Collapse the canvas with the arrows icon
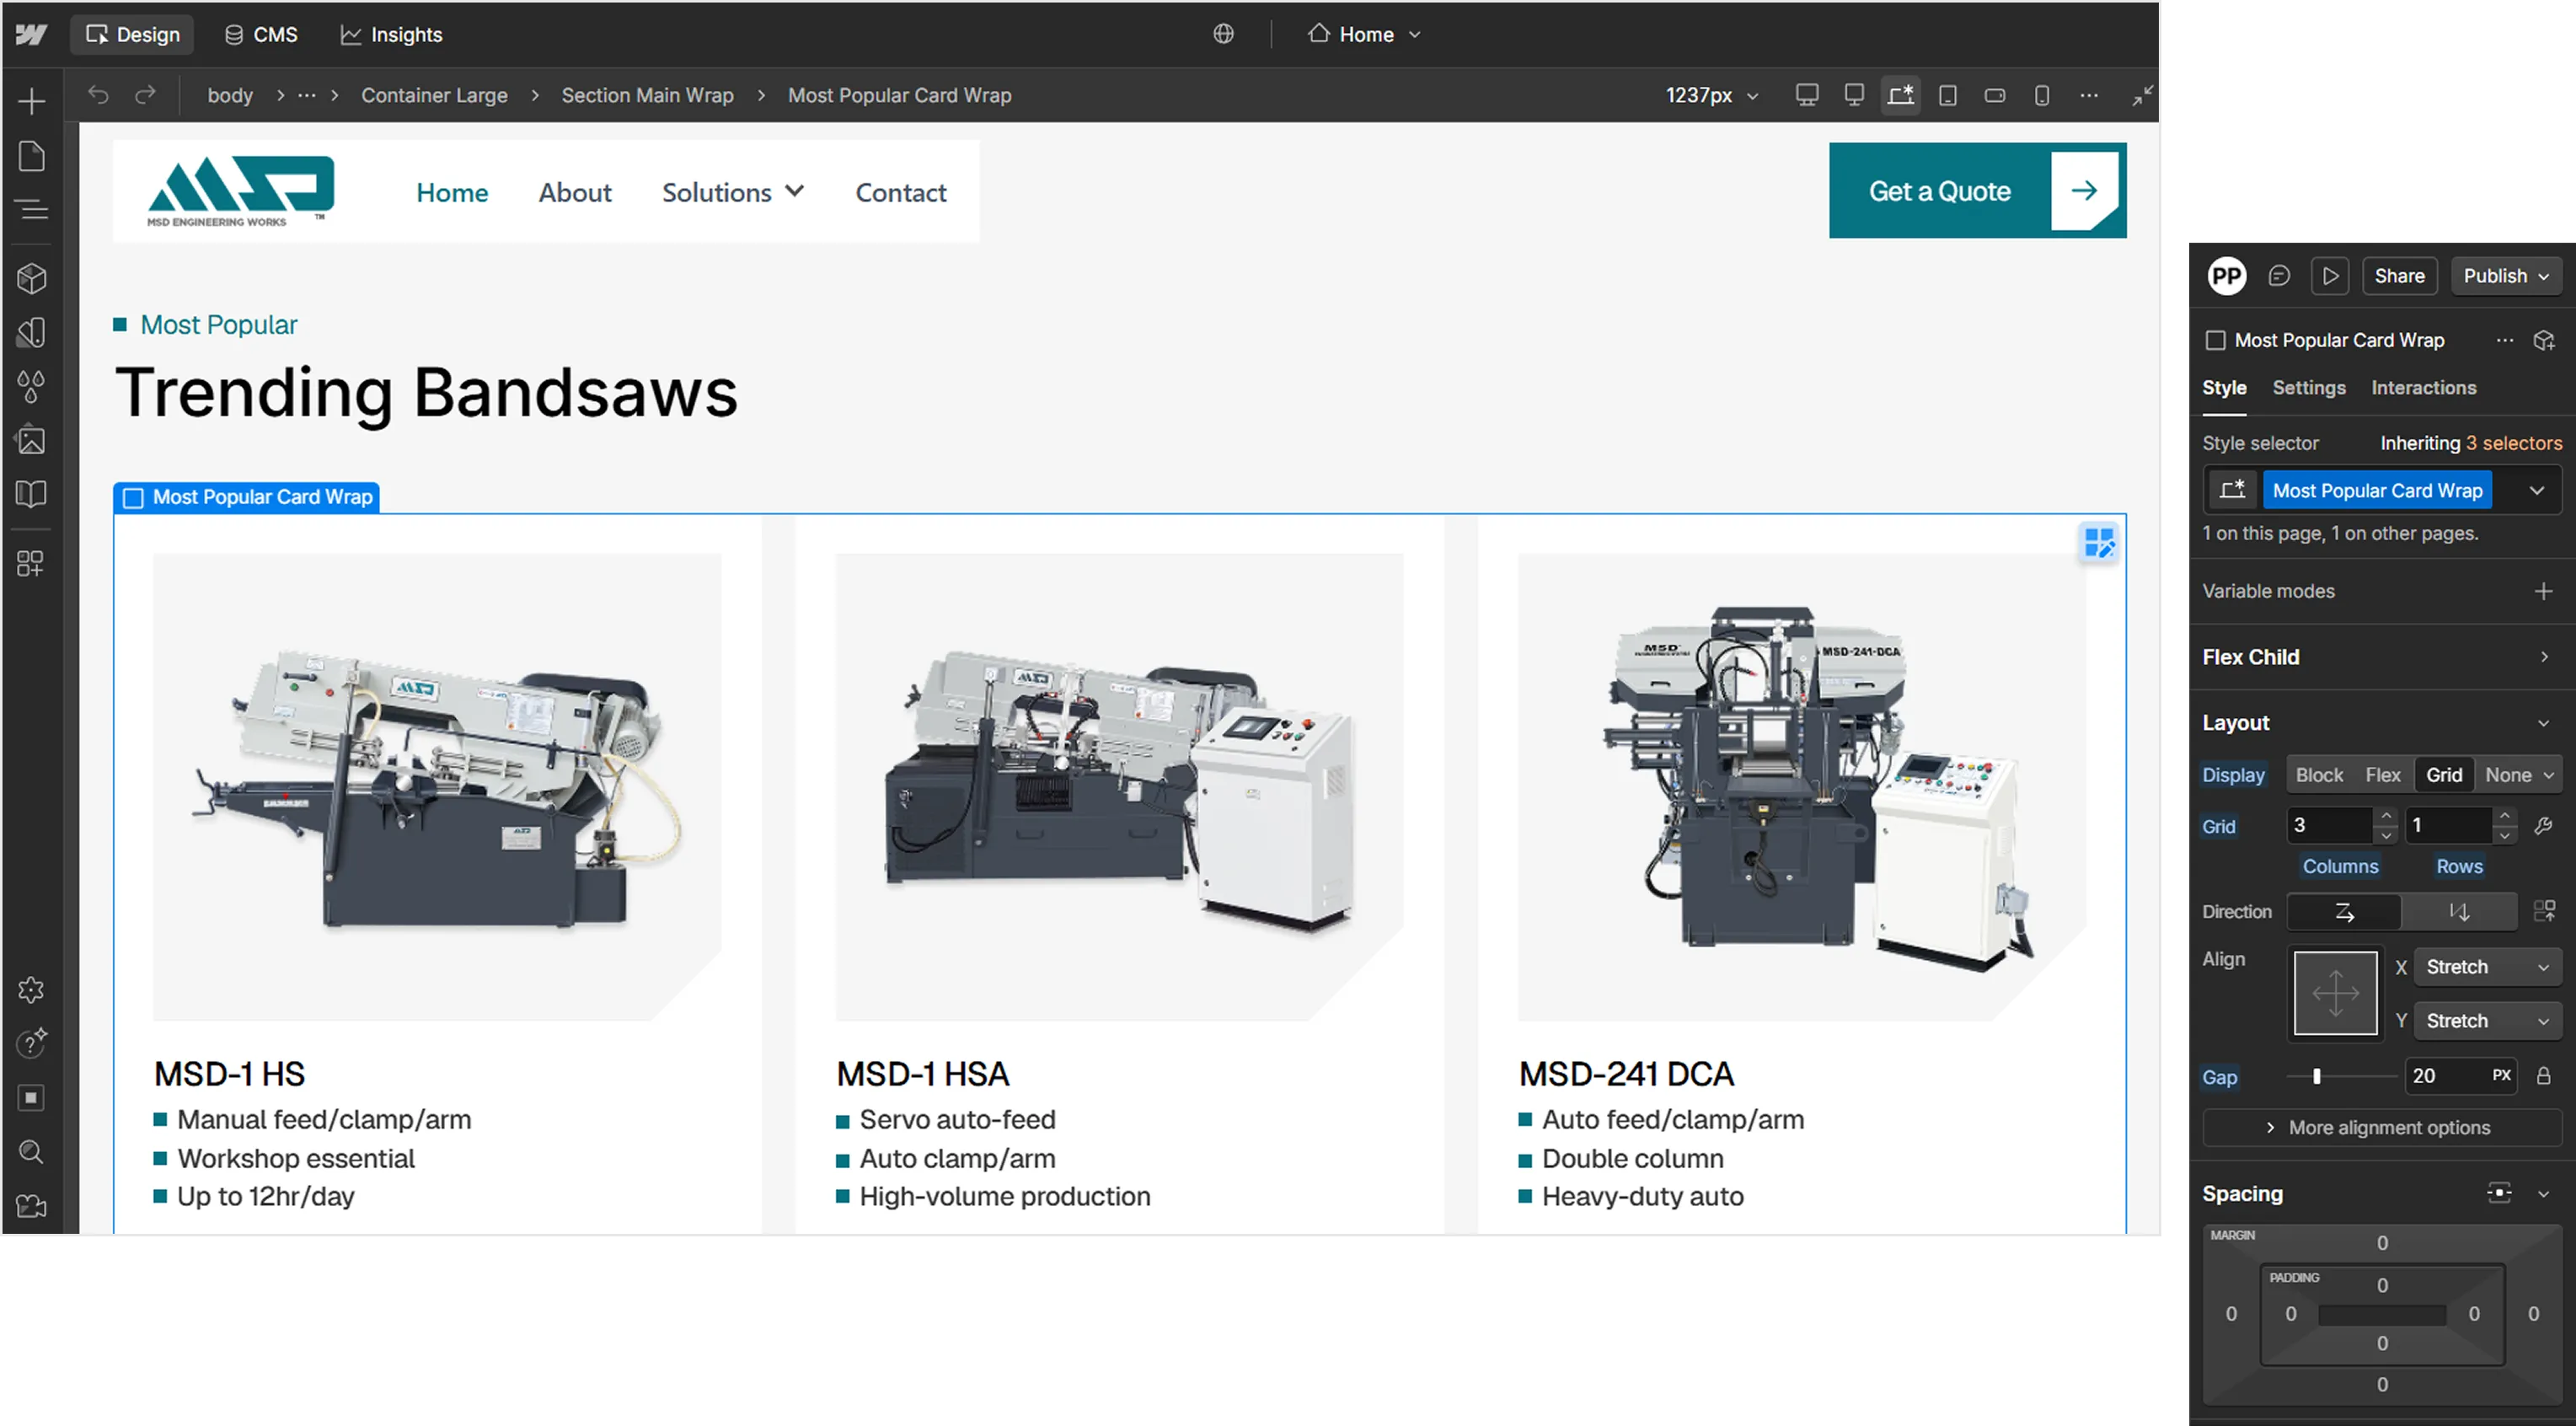2576x1426 pixels. point(2143,95)
